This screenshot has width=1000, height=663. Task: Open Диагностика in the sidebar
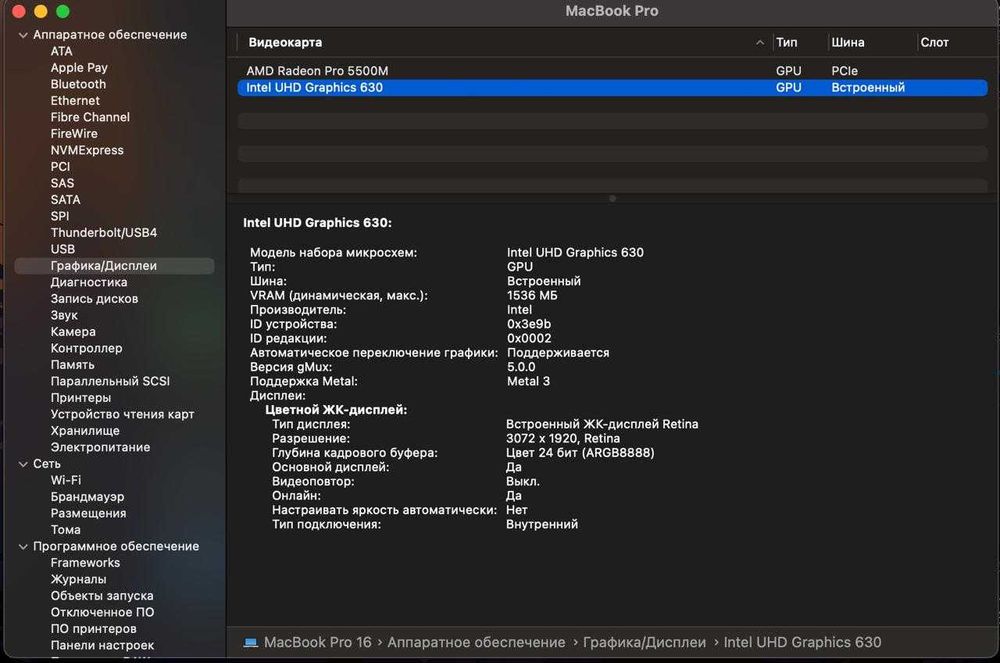tap(89, 282)
